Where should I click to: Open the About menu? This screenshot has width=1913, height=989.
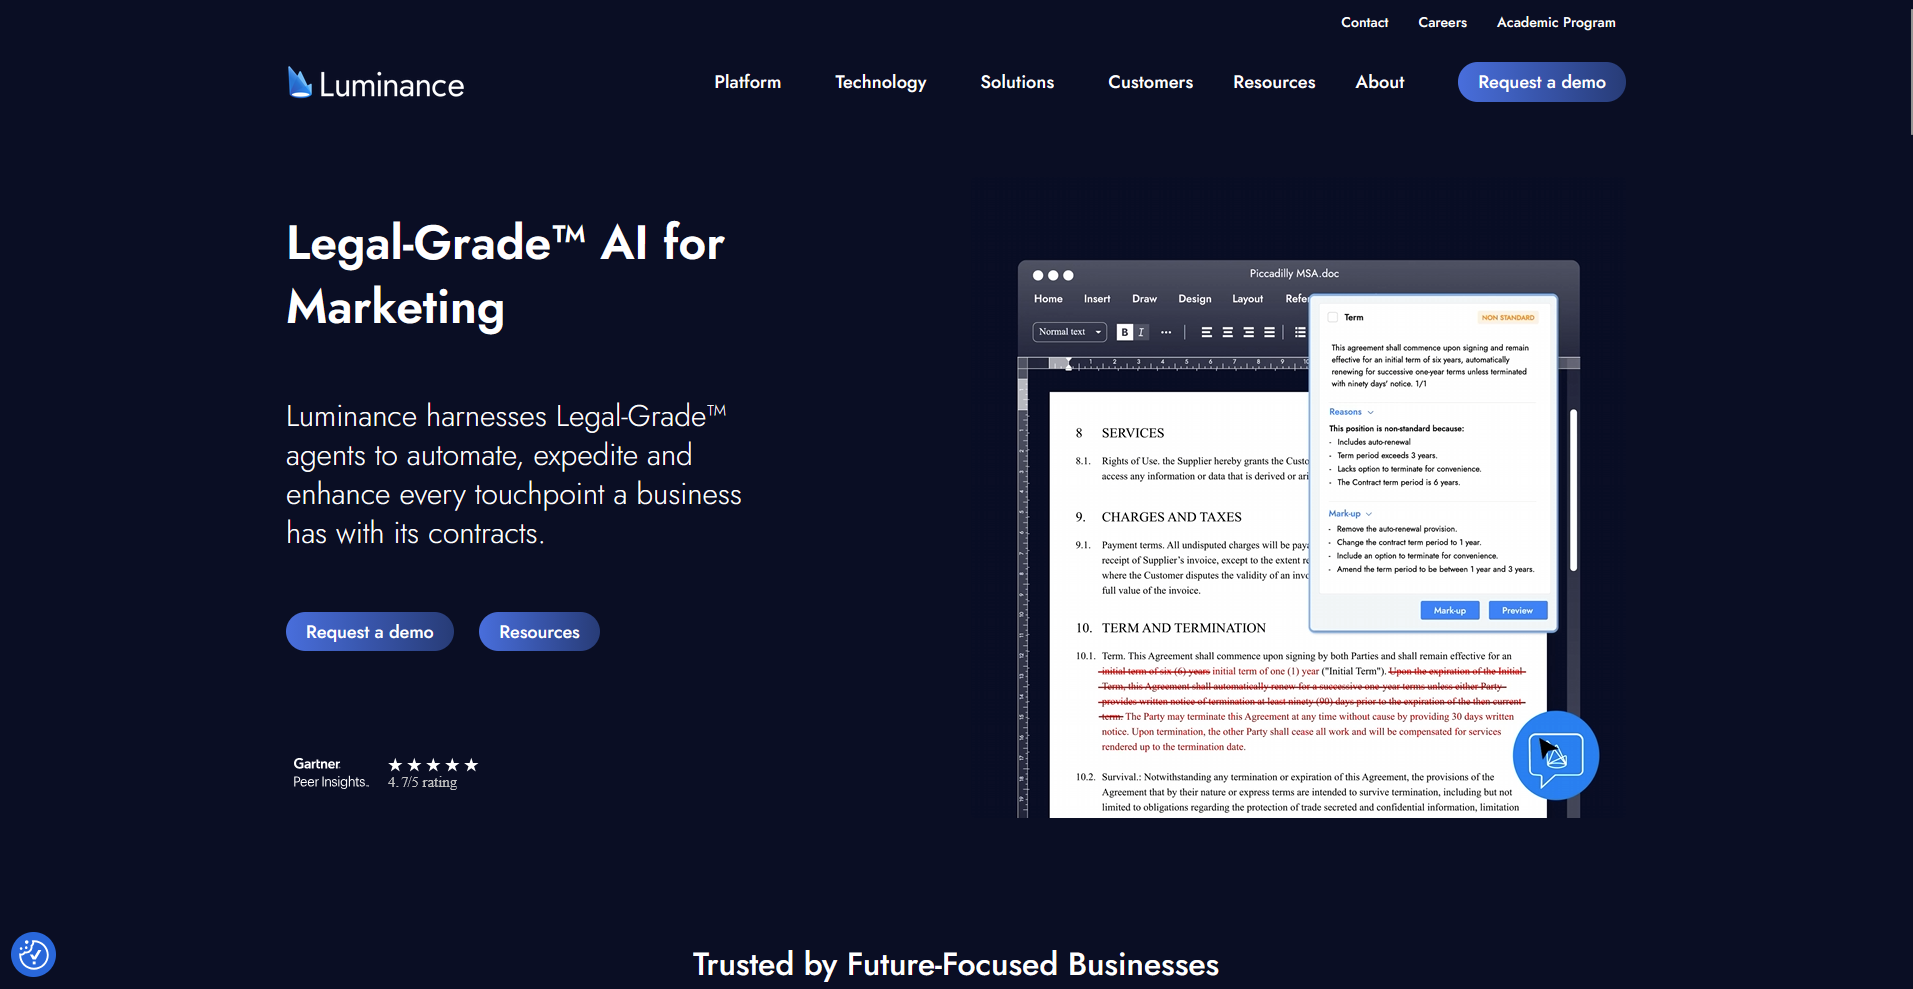tap(1380, 82)
